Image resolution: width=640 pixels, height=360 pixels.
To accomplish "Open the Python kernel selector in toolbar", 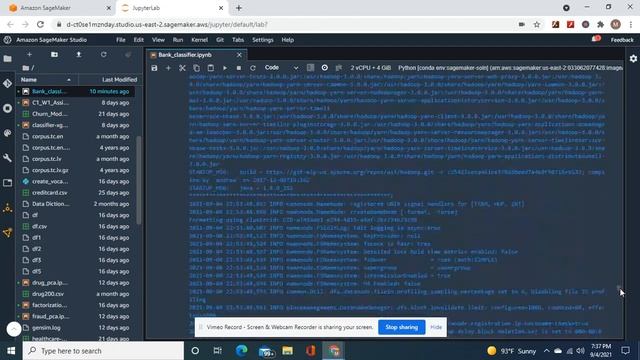I will (510, 68).
